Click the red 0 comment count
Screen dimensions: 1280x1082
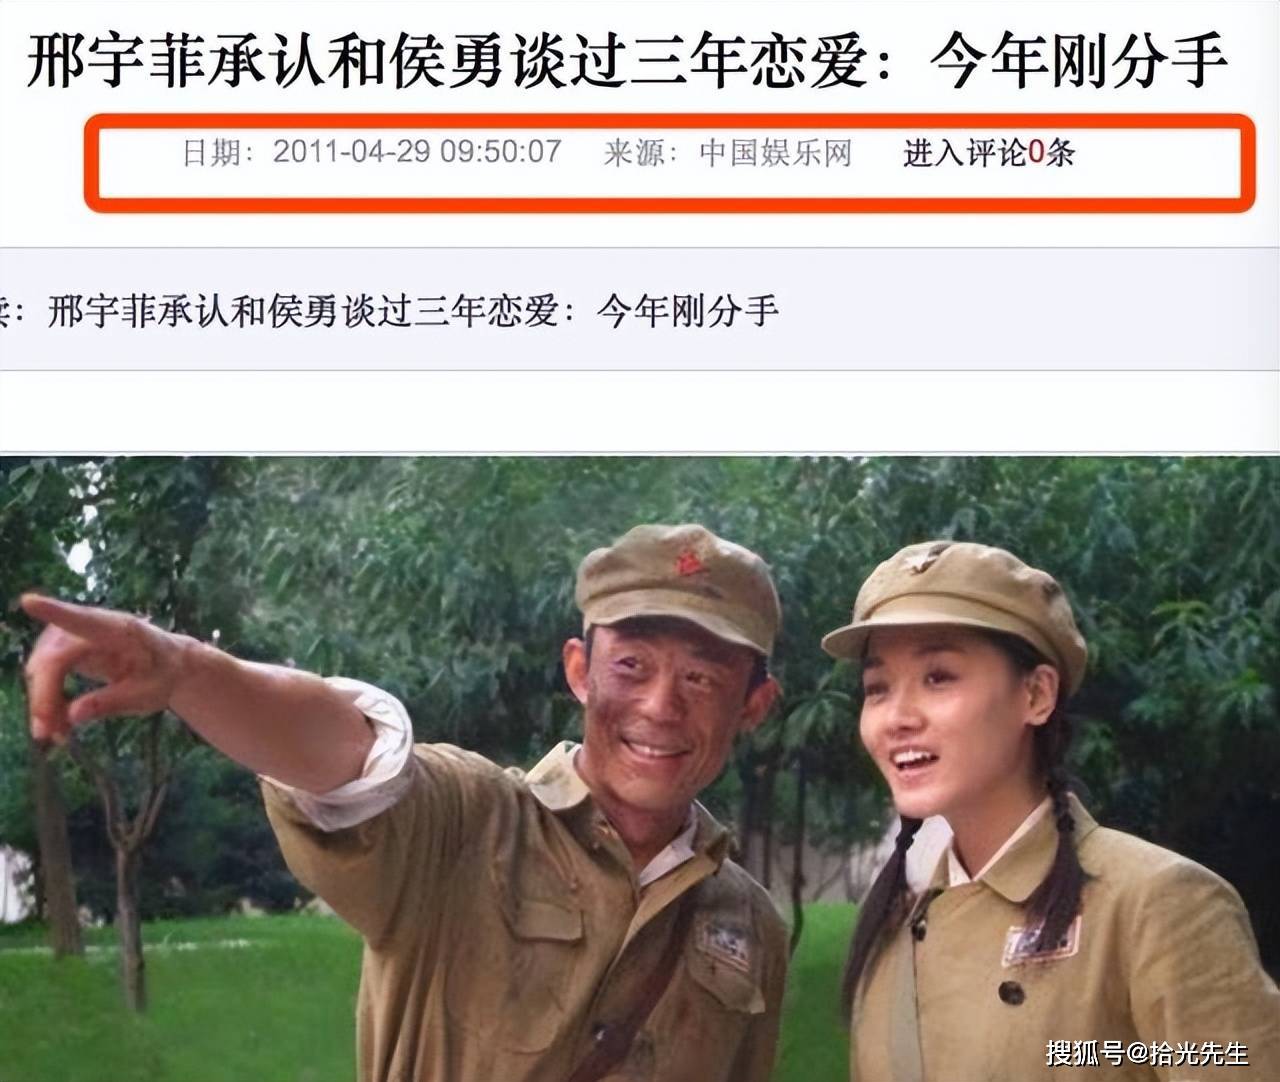[x=1036, y=153]
